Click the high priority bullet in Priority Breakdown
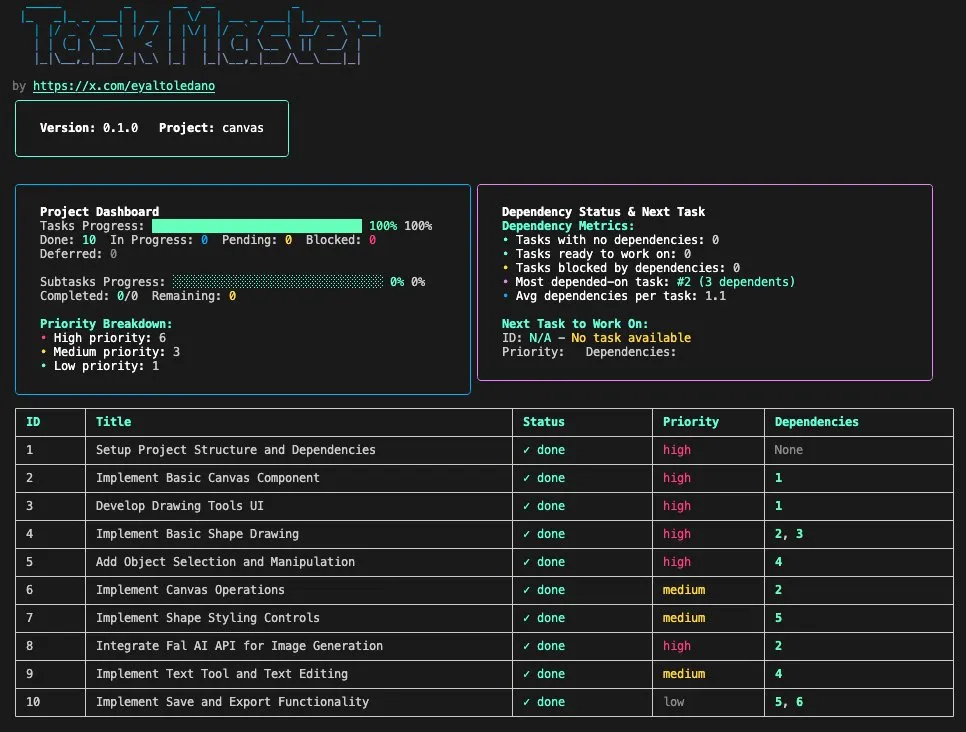 tap(42, 338)
